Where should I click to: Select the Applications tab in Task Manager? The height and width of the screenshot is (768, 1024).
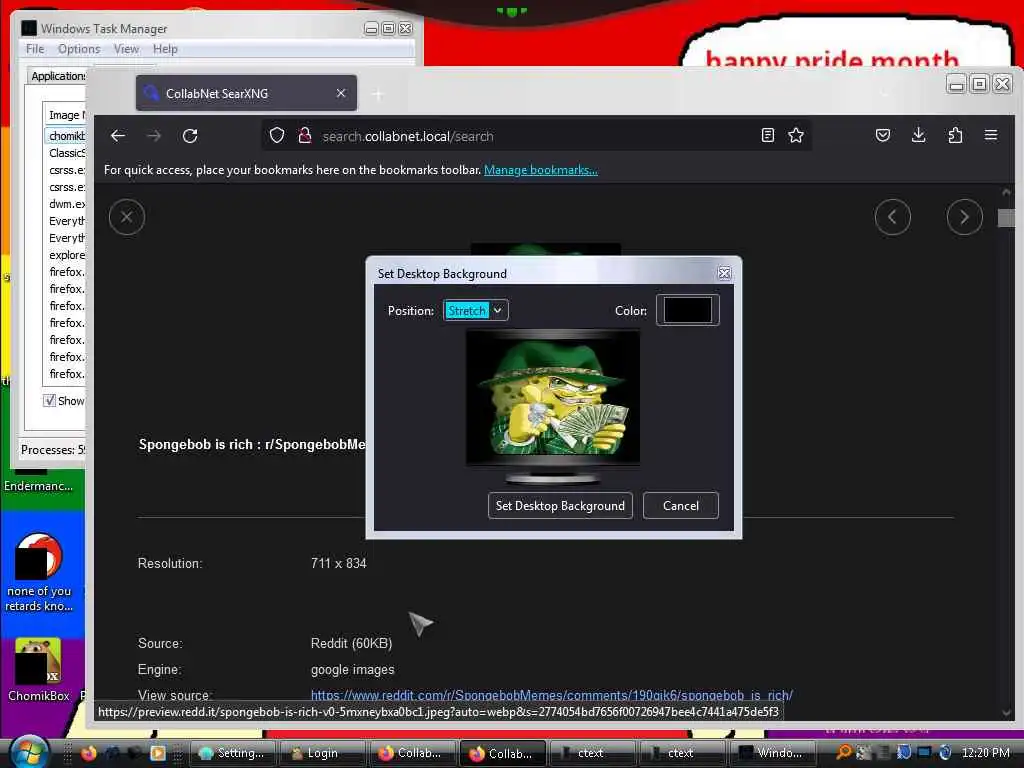pos(57,76)
